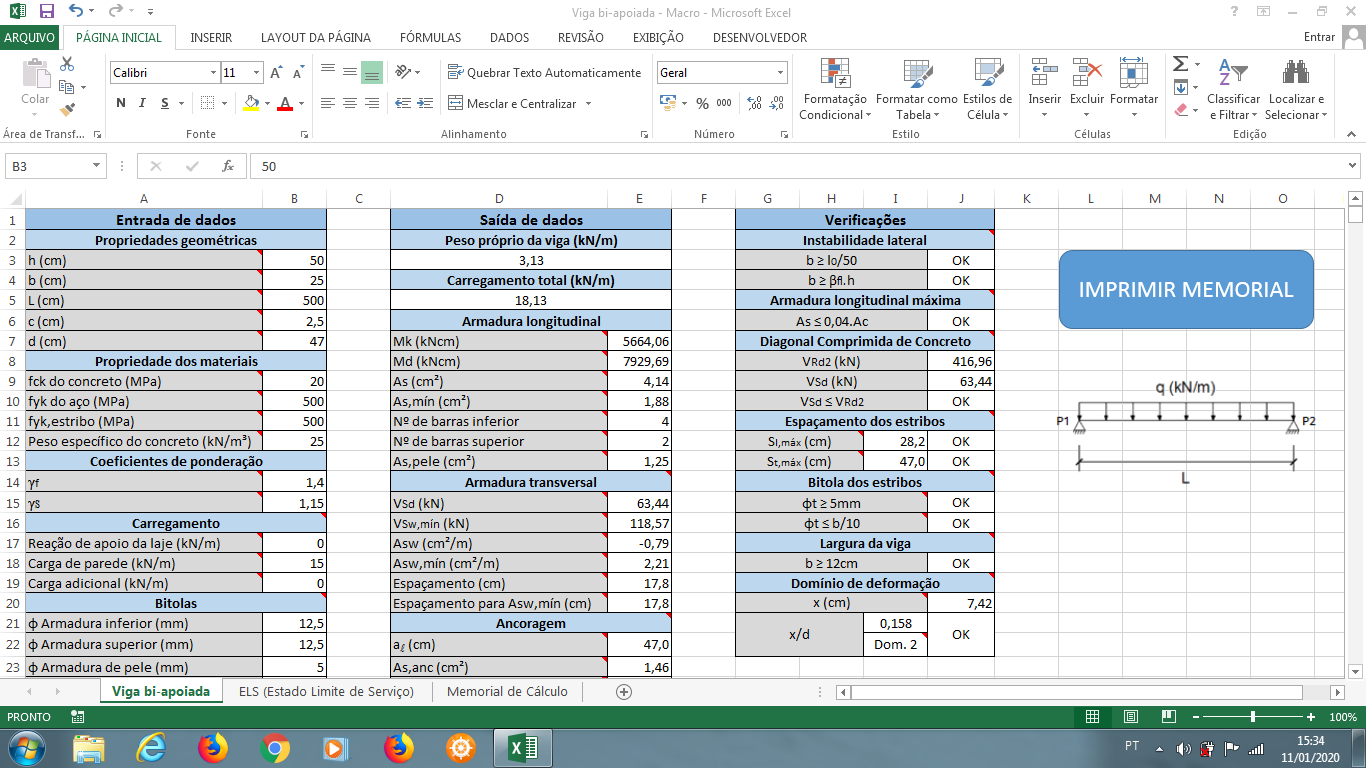
Task: Apply red font color
Action: [x=285, y=103]
